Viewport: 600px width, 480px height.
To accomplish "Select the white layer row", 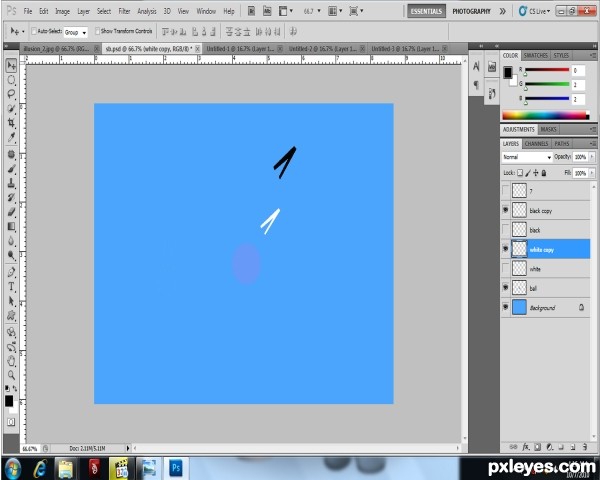I will (546, 269).
